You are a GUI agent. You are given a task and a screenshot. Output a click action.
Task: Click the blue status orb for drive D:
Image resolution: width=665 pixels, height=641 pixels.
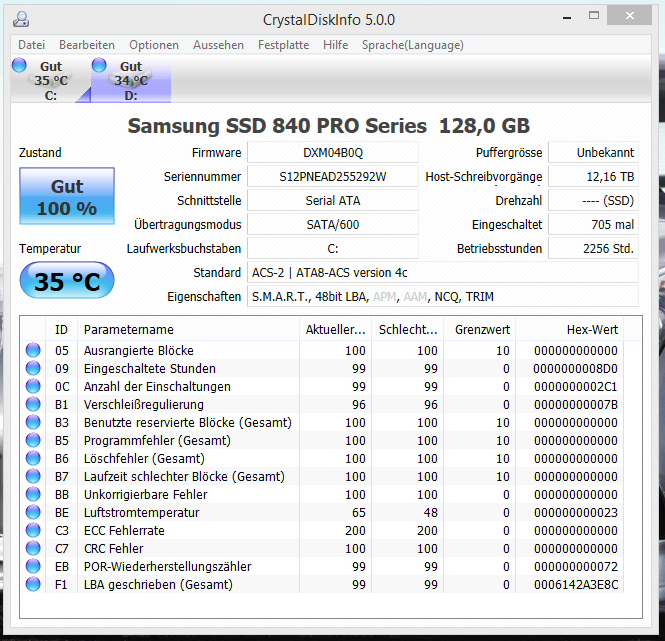coord(99,66)
